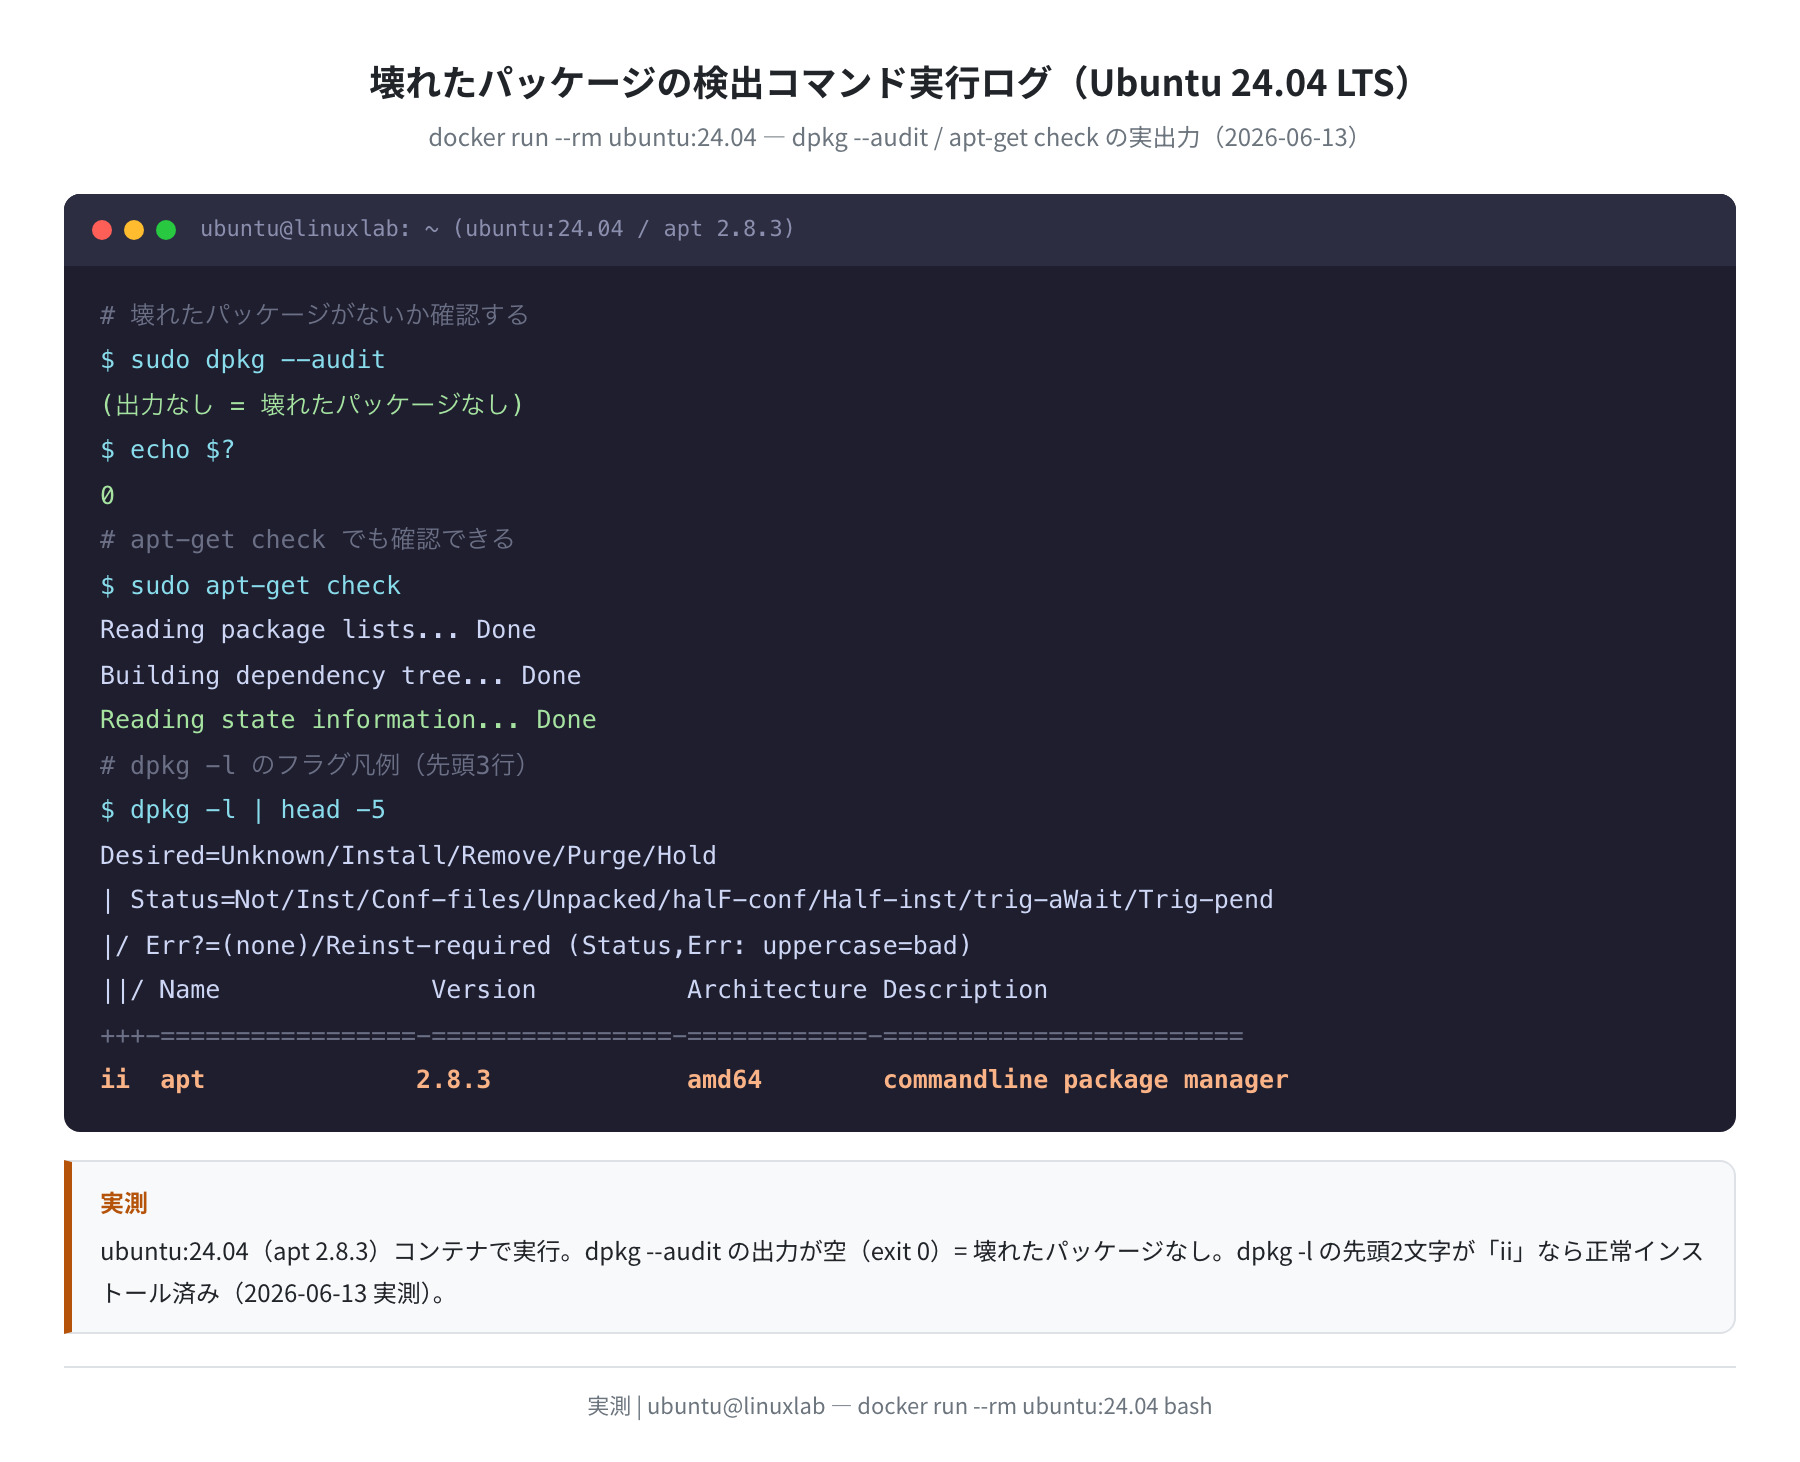Select the command '$ sudo dpkg --audit'

click(243, 360)
